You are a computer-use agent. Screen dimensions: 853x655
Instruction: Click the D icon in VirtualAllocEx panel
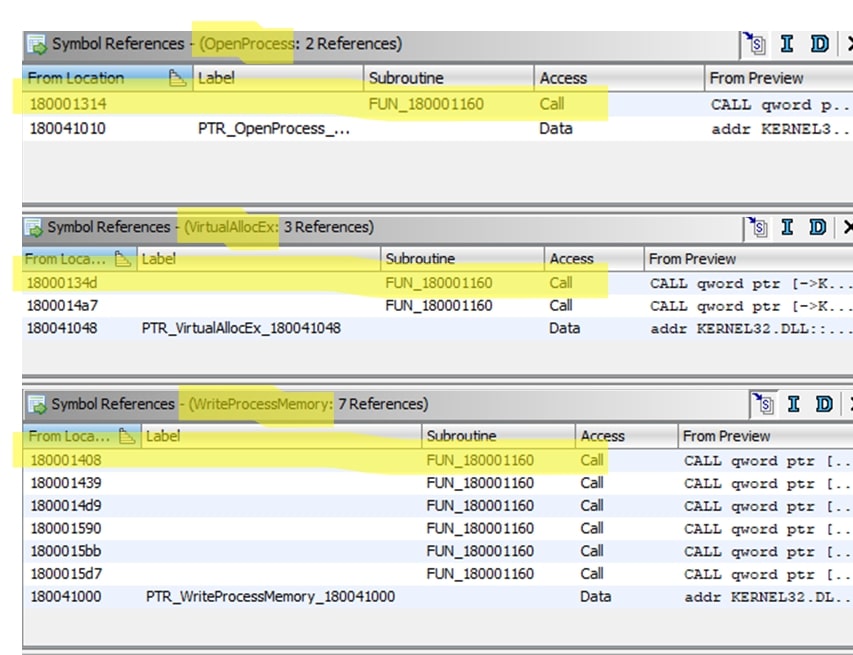[819, 227]
